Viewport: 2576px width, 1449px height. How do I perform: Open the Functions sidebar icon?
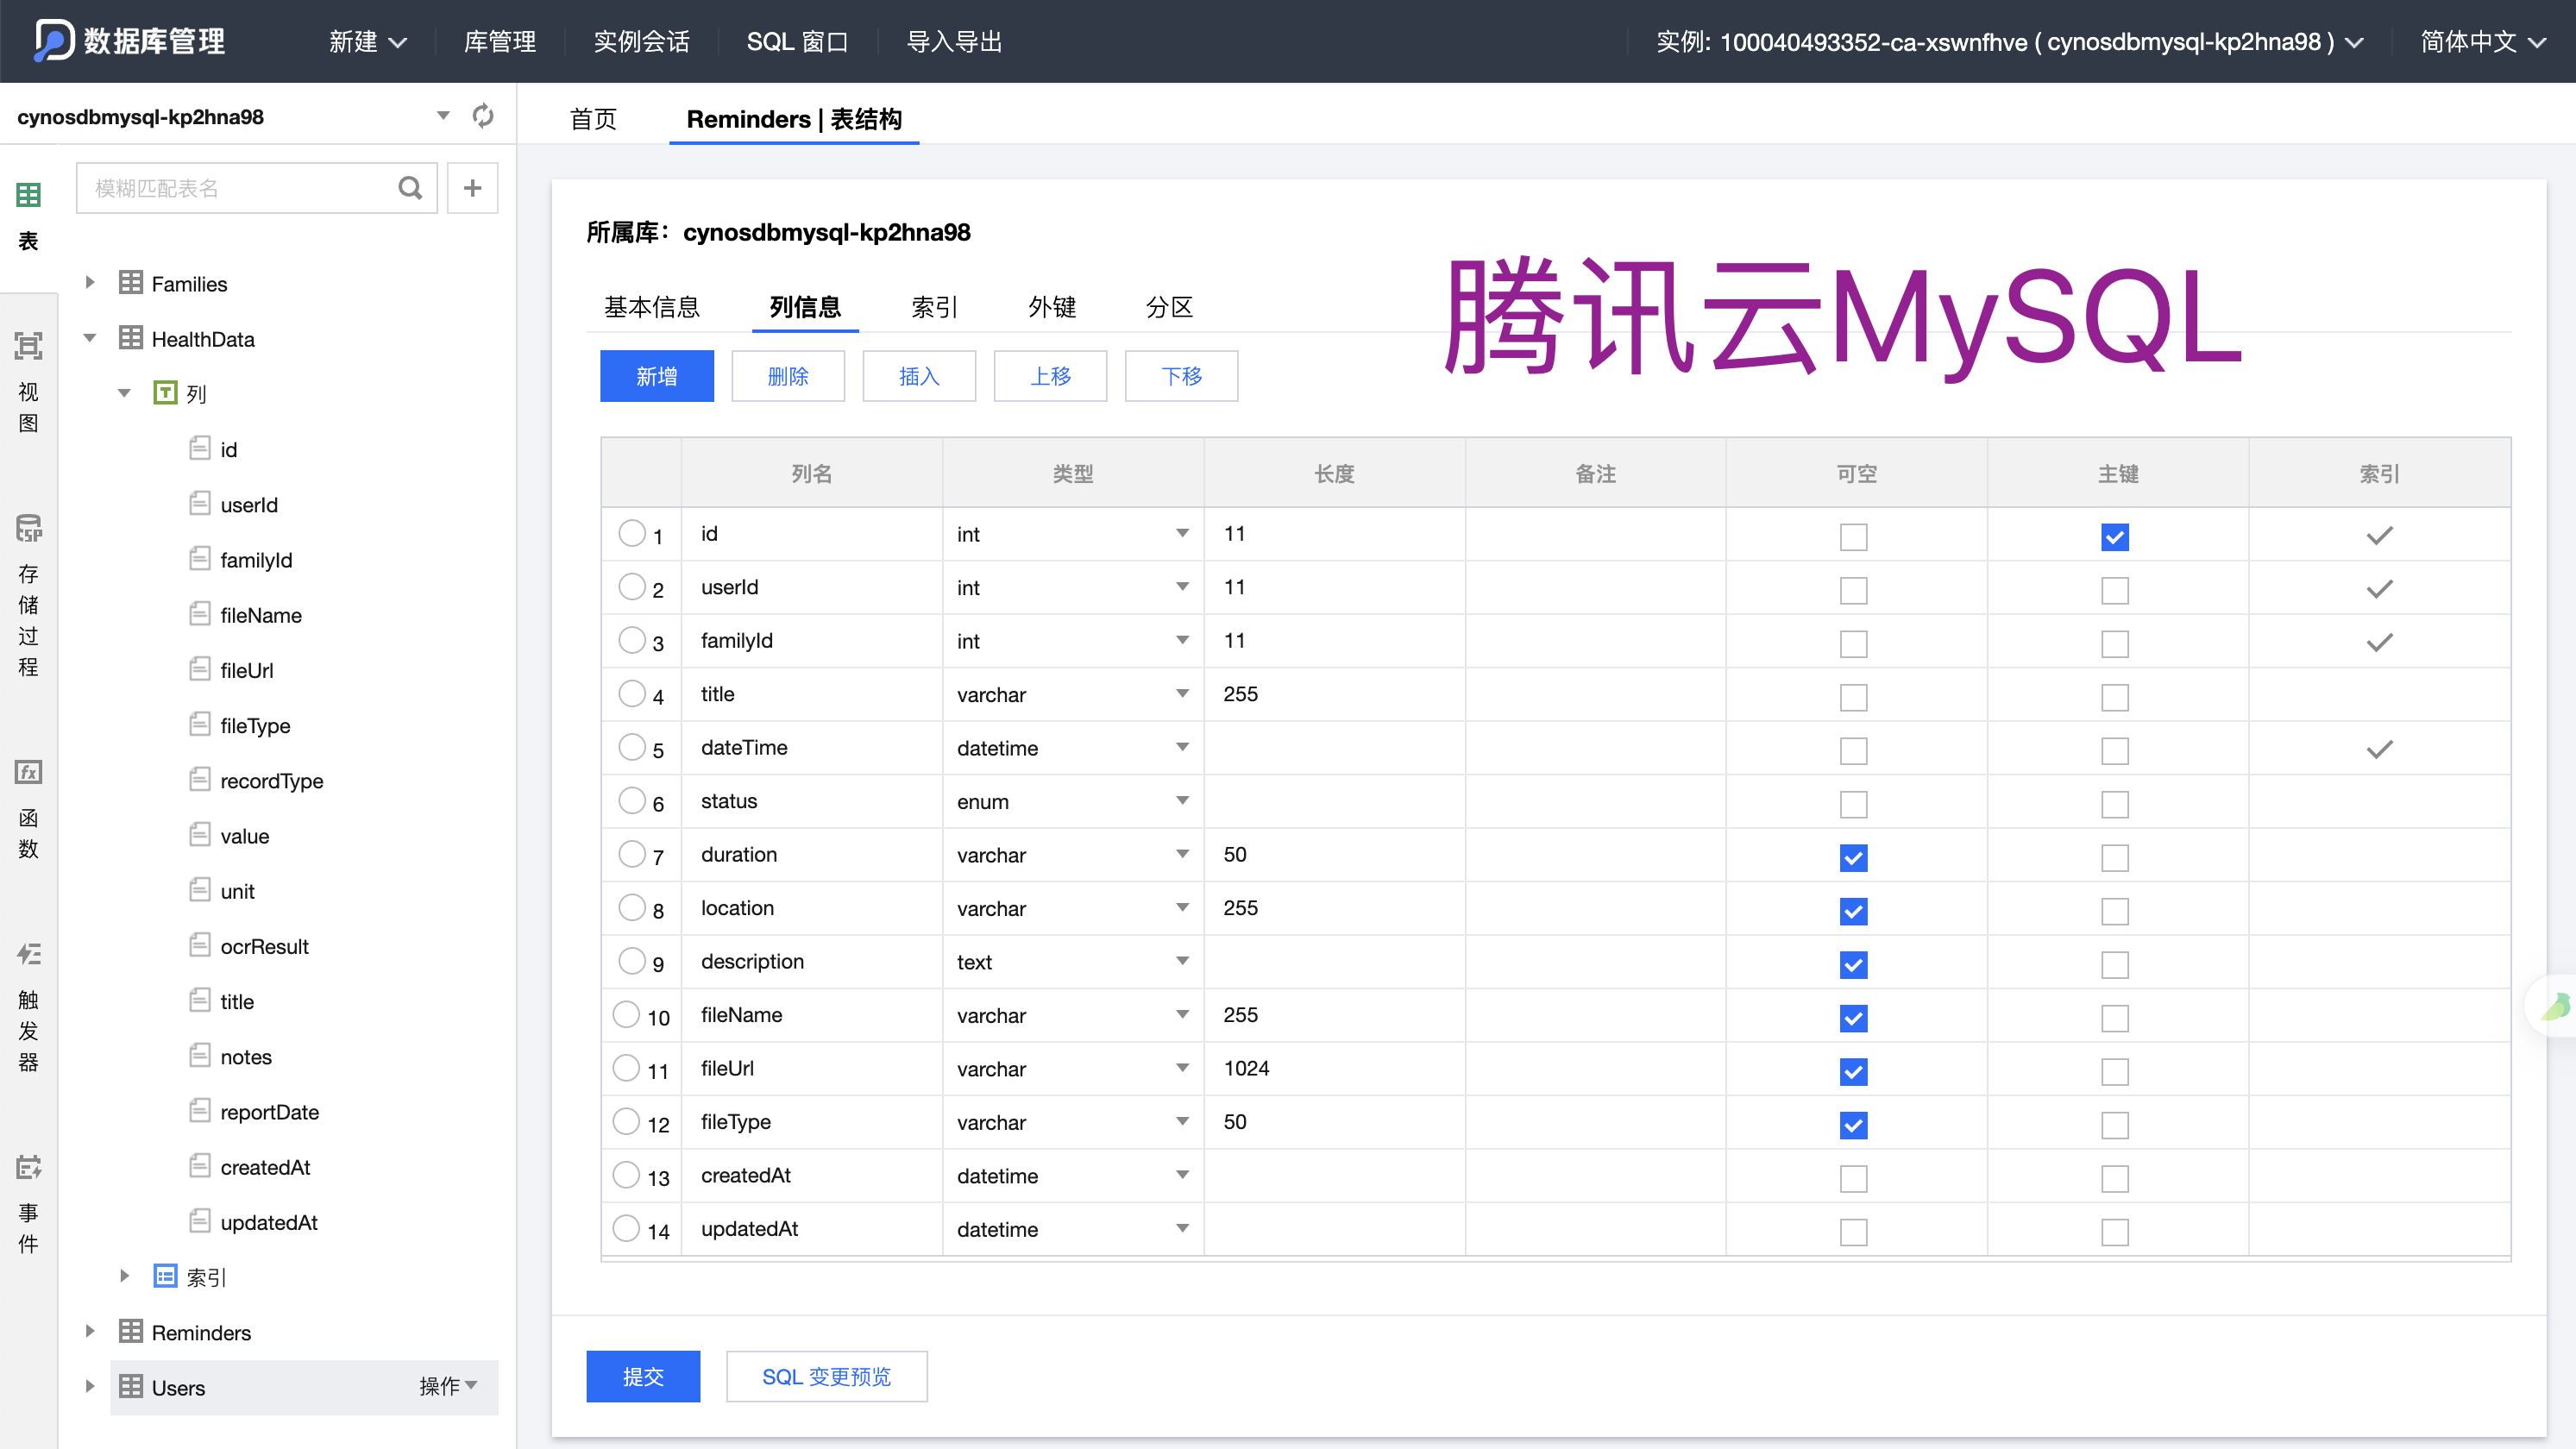pyautogui.click(x=28, y=772)
